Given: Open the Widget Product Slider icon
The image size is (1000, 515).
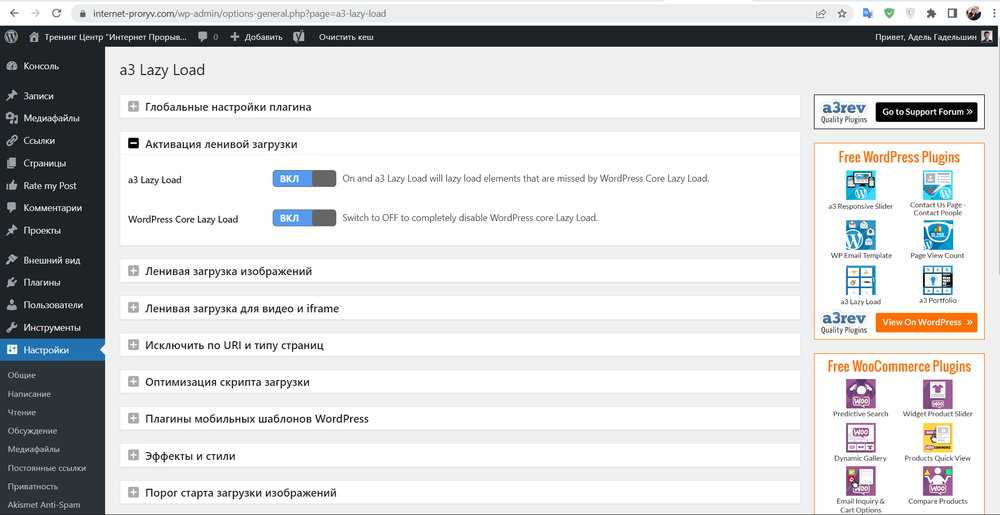Looking at the screenshot, I should pos(937,393).
